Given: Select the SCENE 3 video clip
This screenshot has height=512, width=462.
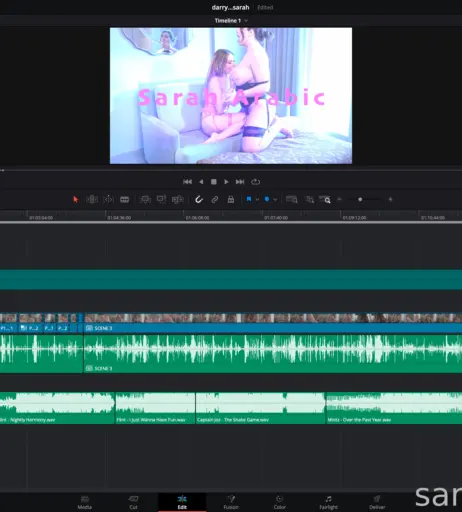Looking at the screenshot, I should coord(273,323).
